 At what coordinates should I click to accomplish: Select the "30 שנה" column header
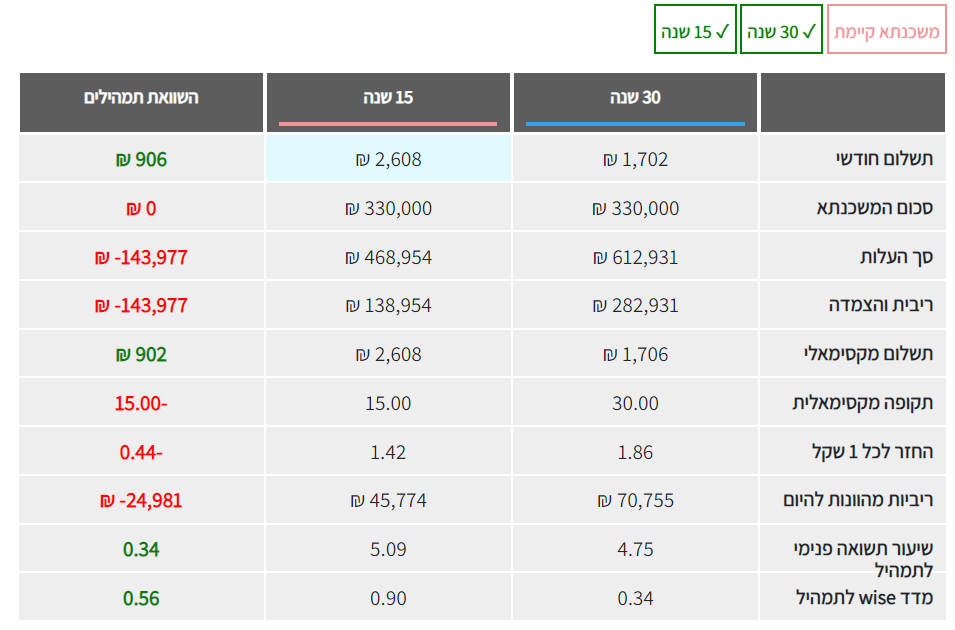[635, 98]
